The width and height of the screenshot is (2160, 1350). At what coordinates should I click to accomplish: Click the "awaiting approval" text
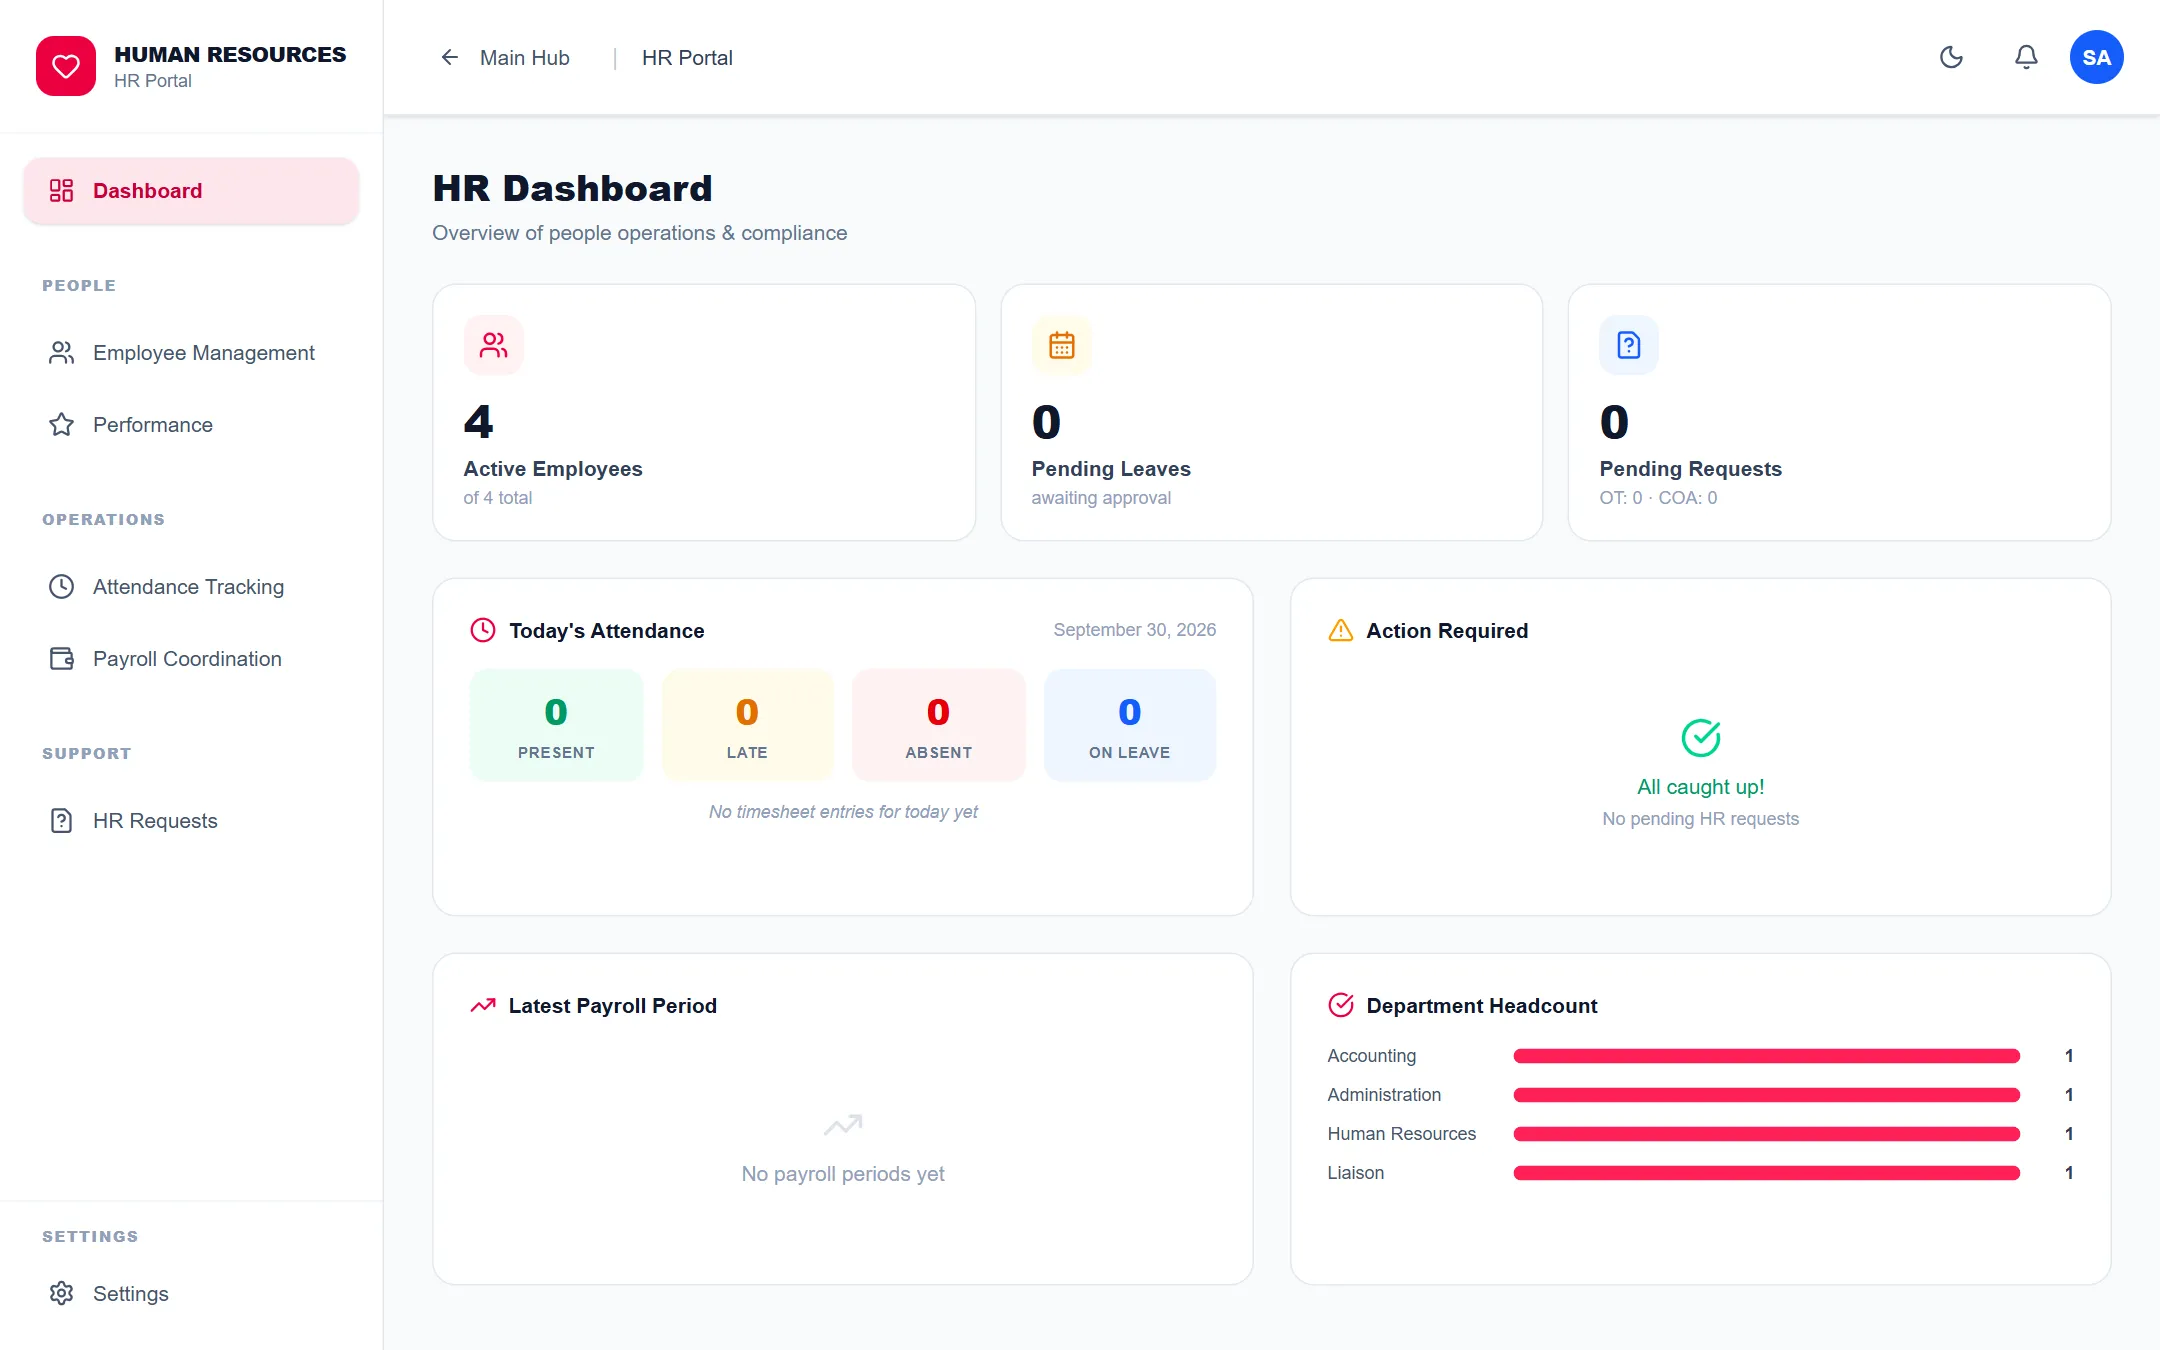(x=1101, y=498)
